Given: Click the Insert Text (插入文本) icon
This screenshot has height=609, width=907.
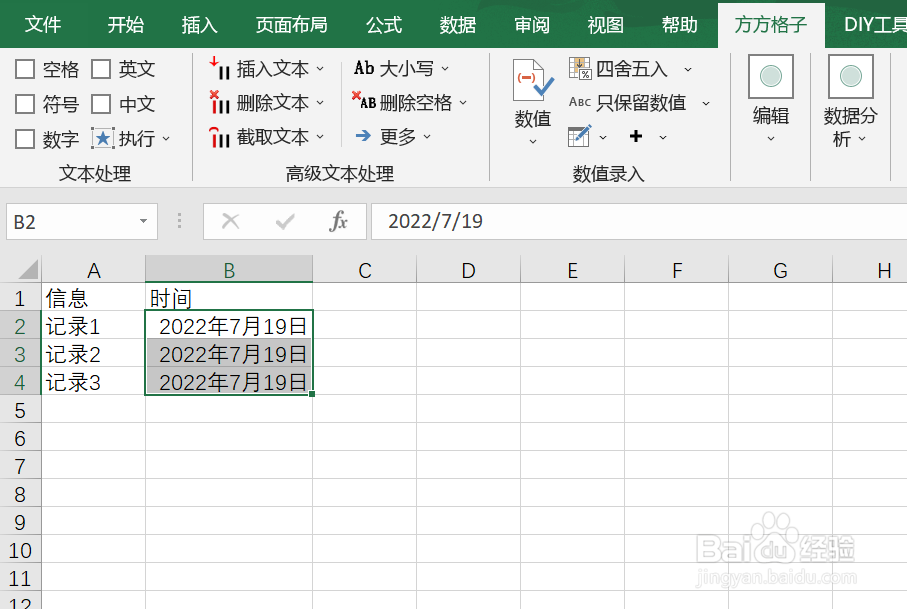Looking at the screenshot, I should coord(219,68).
